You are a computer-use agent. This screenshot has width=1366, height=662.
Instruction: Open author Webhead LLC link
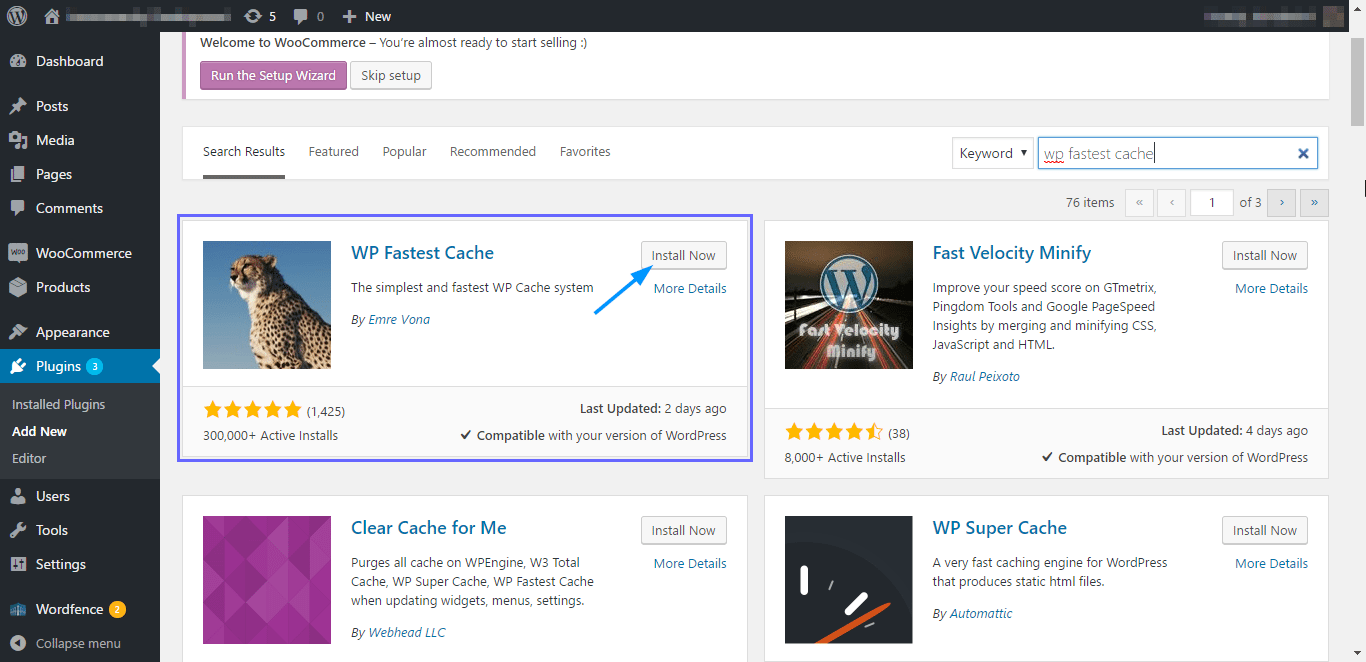pos(405,632)
